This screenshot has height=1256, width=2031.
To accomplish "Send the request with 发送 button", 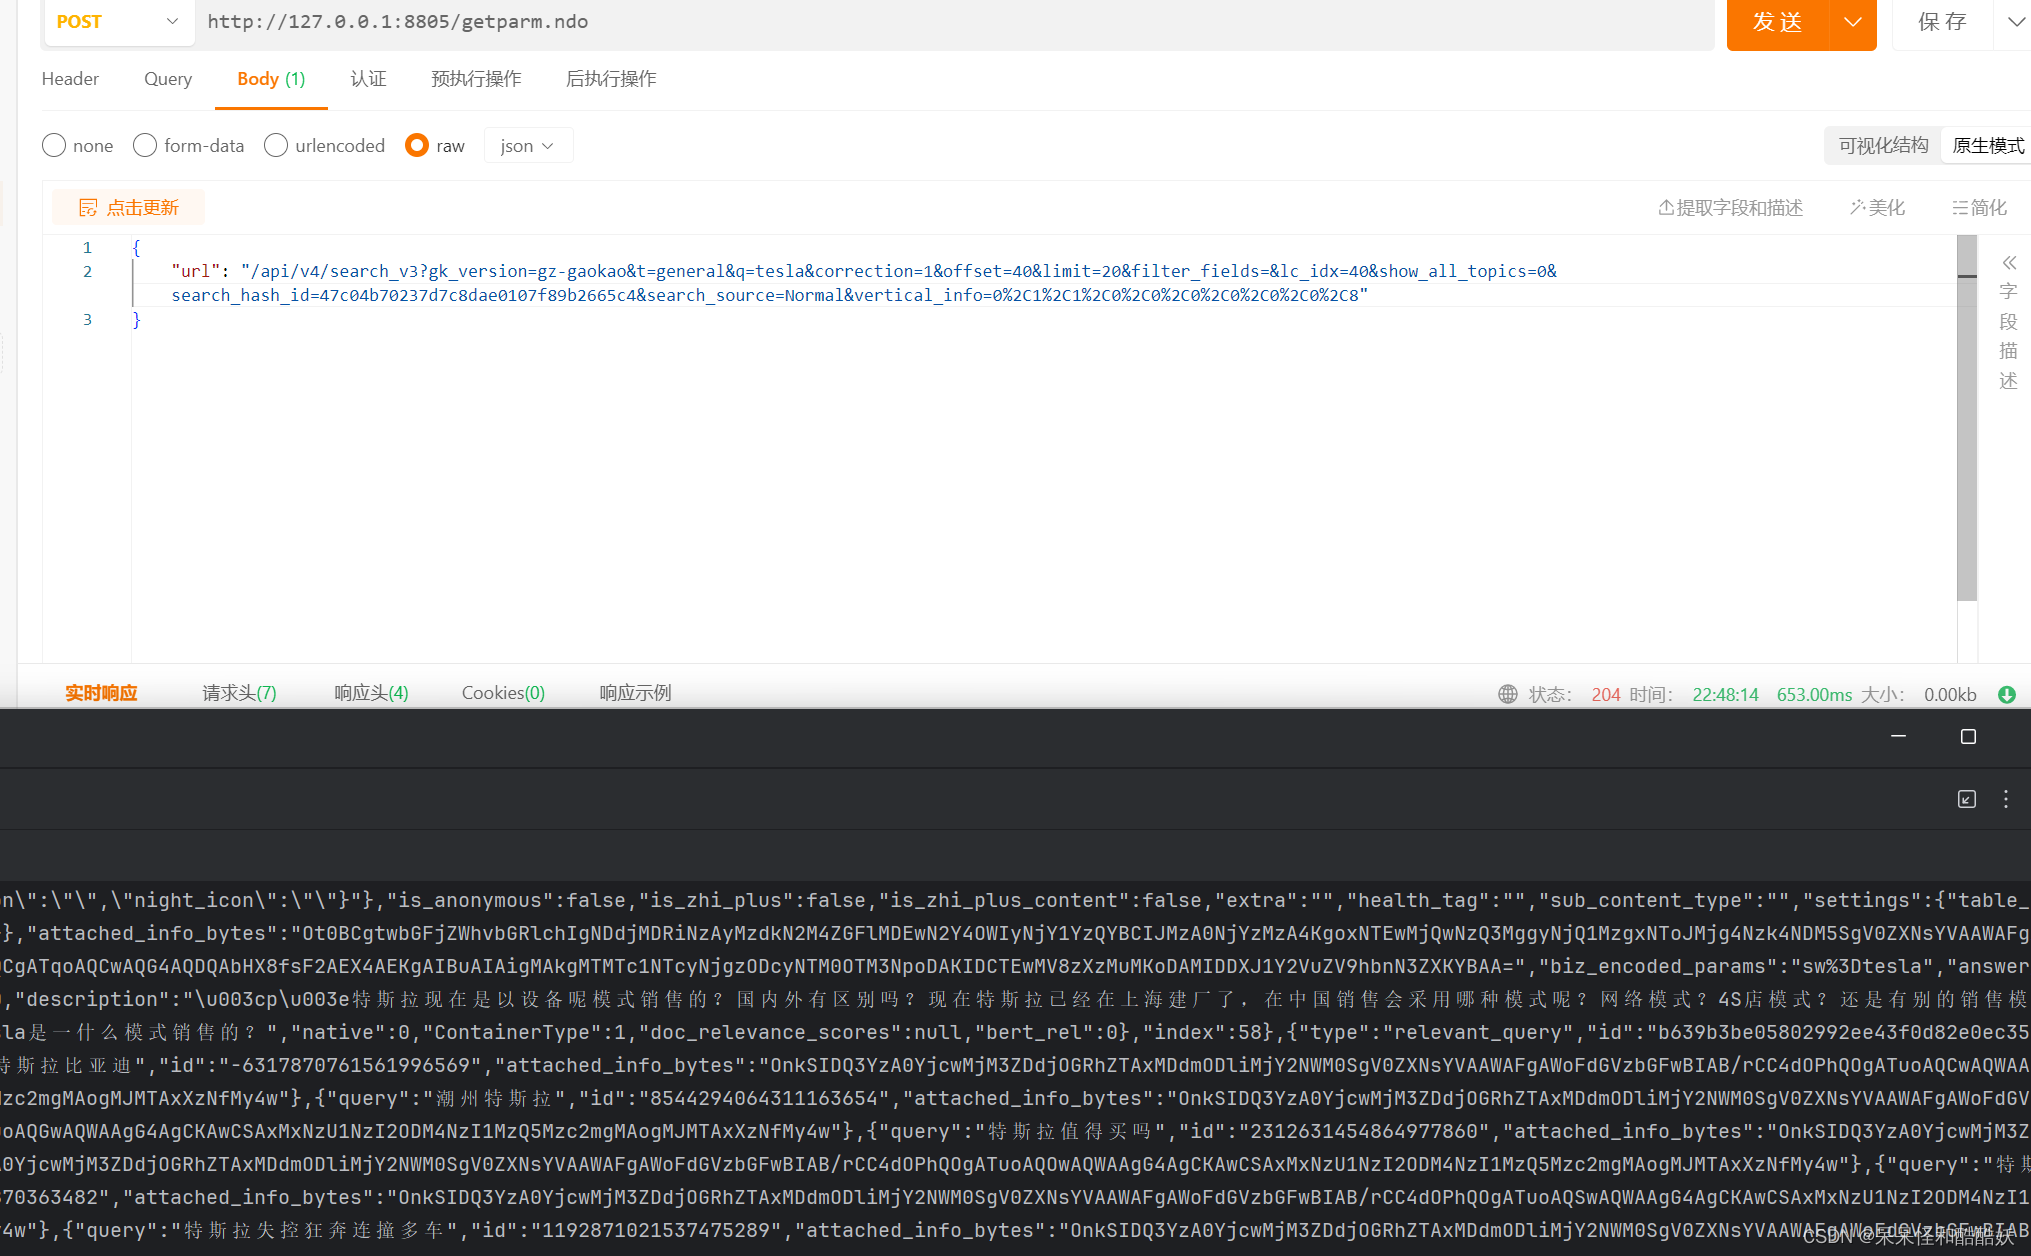I will tap(1778, 22).
